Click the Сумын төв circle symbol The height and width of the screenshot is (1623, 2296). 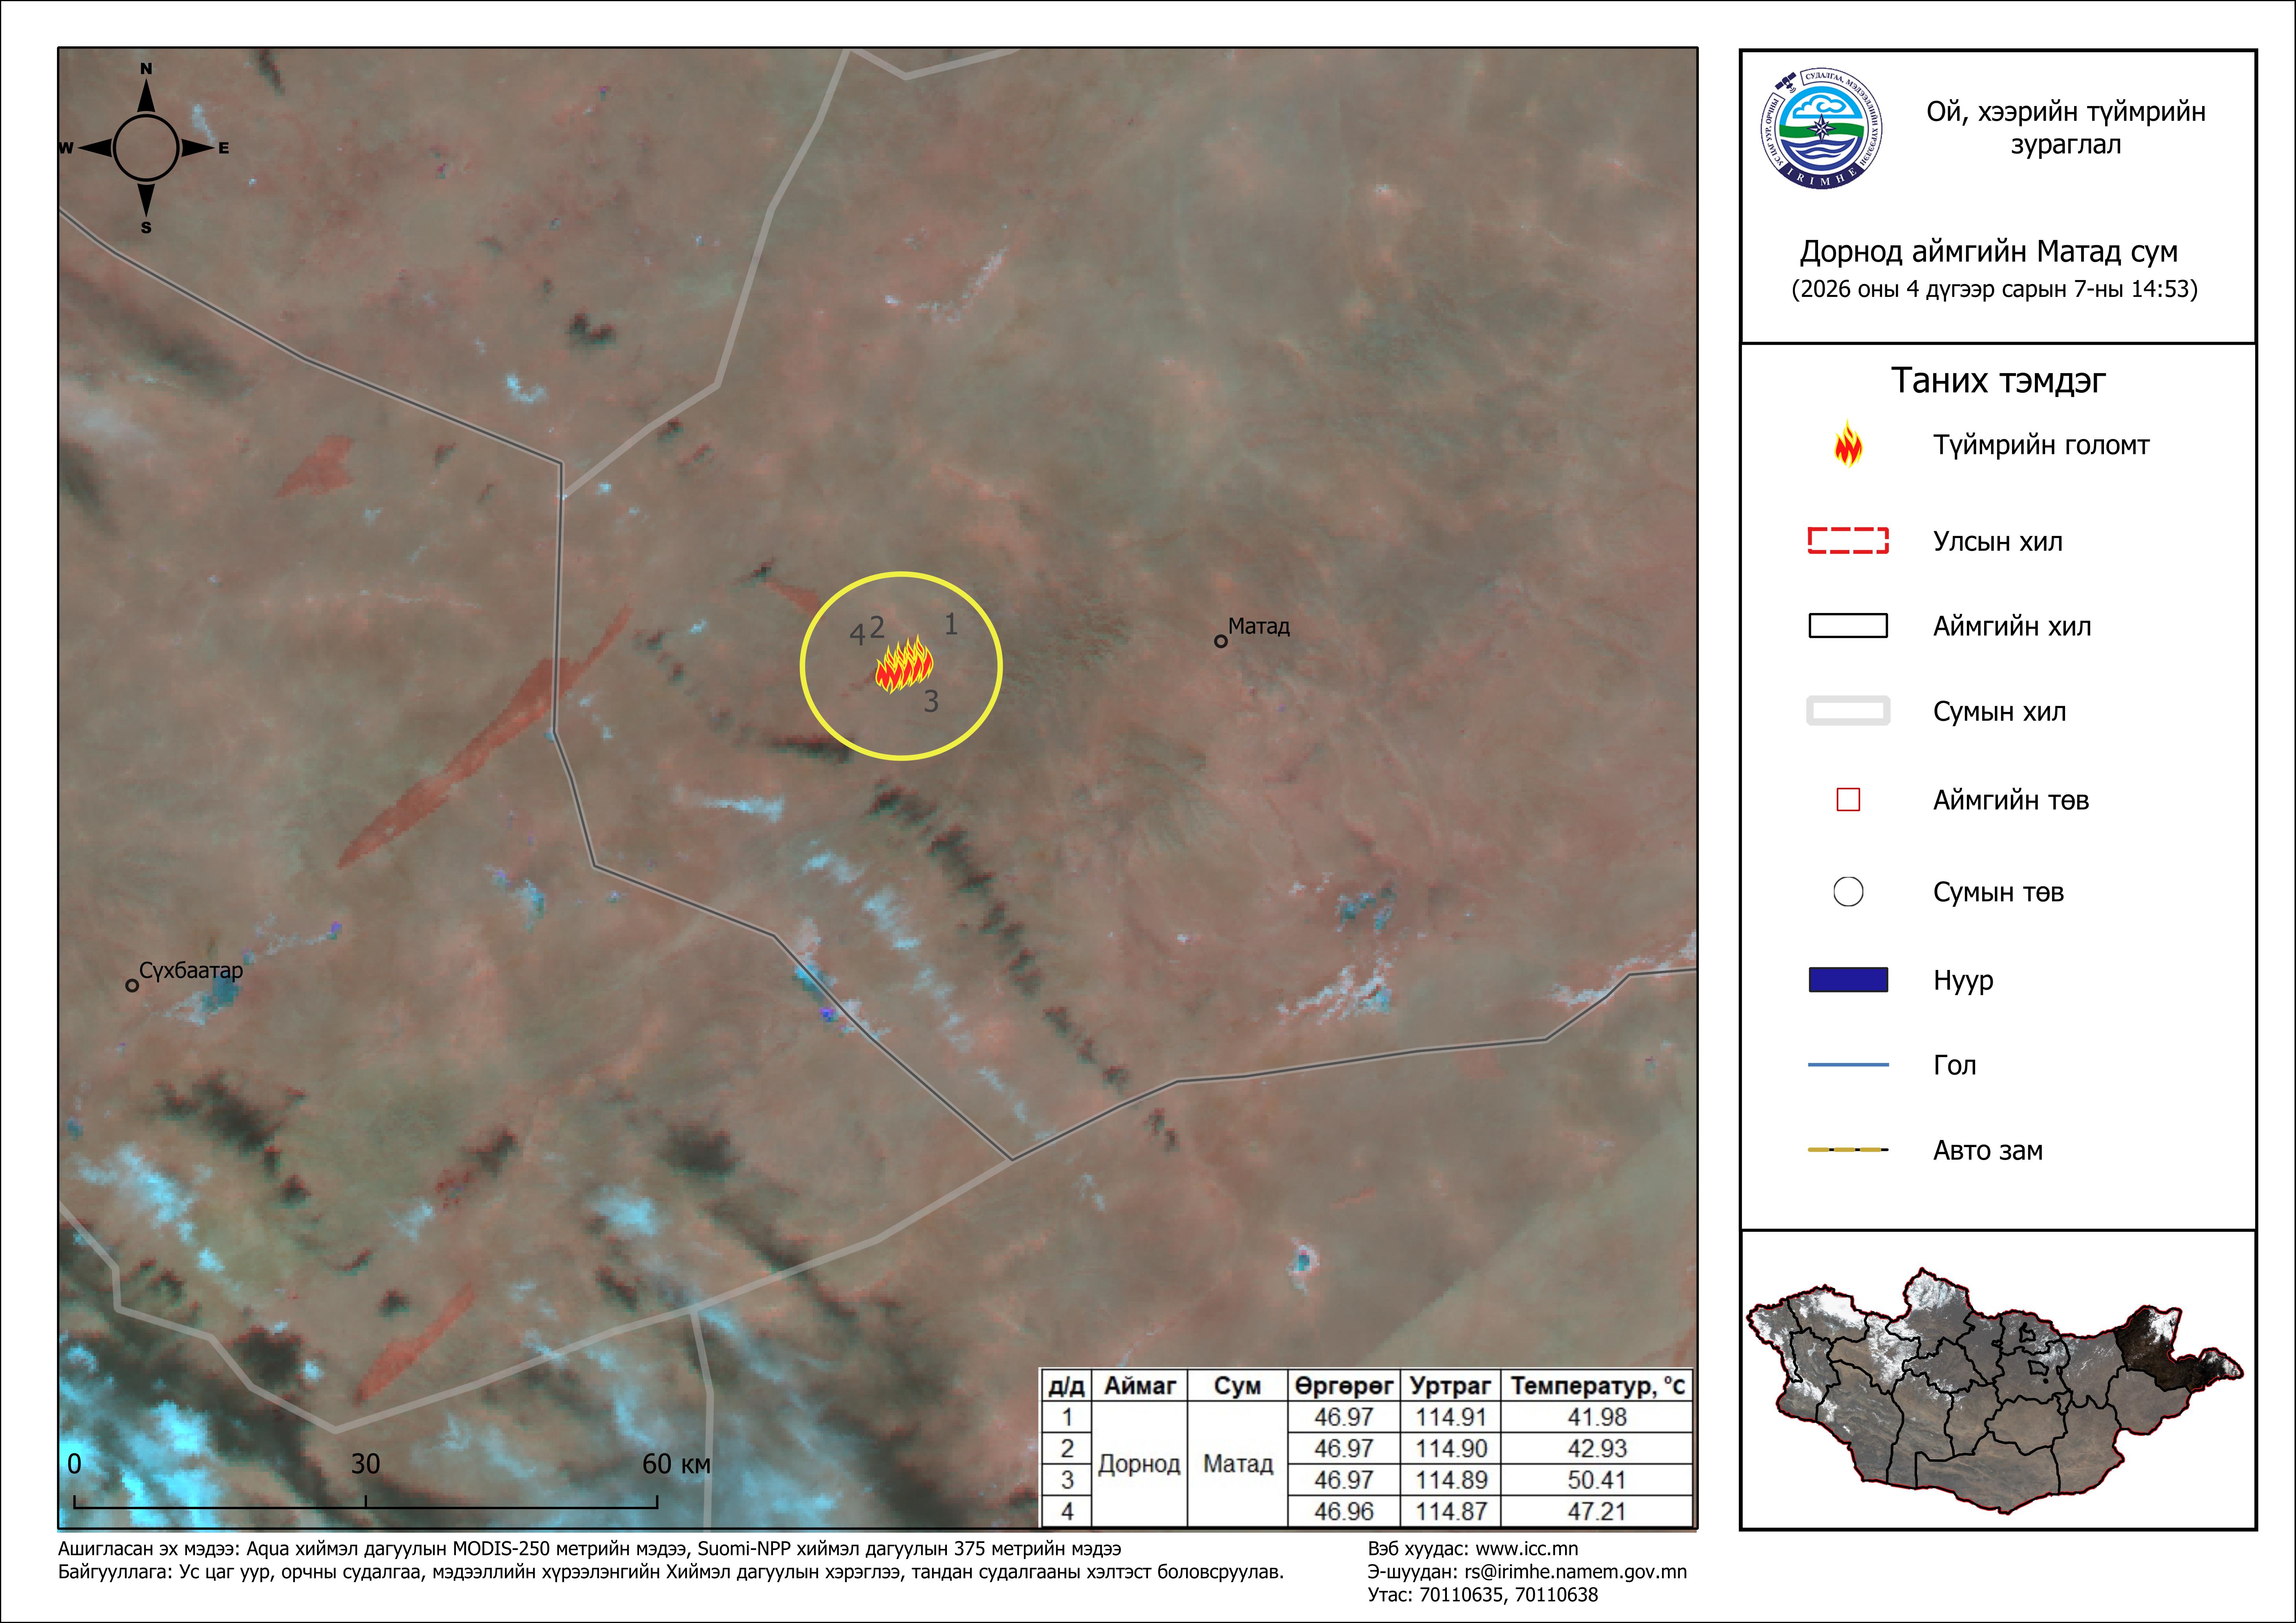click(x=1848, y=891)
